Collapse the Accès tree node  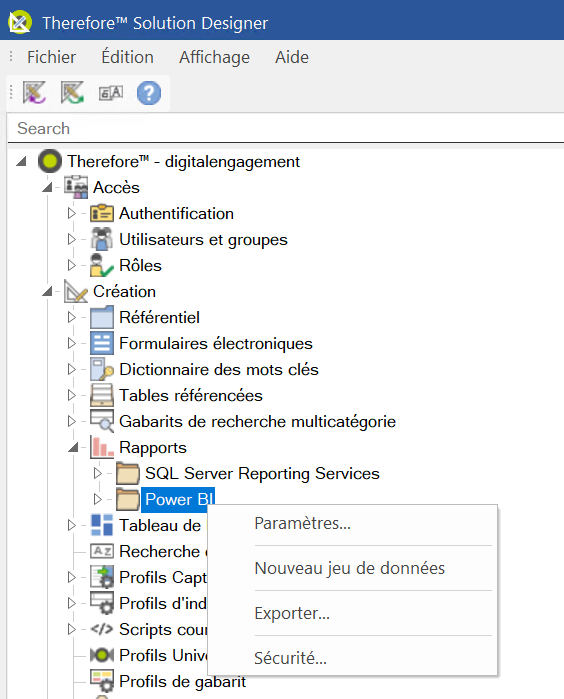point(47,187)
